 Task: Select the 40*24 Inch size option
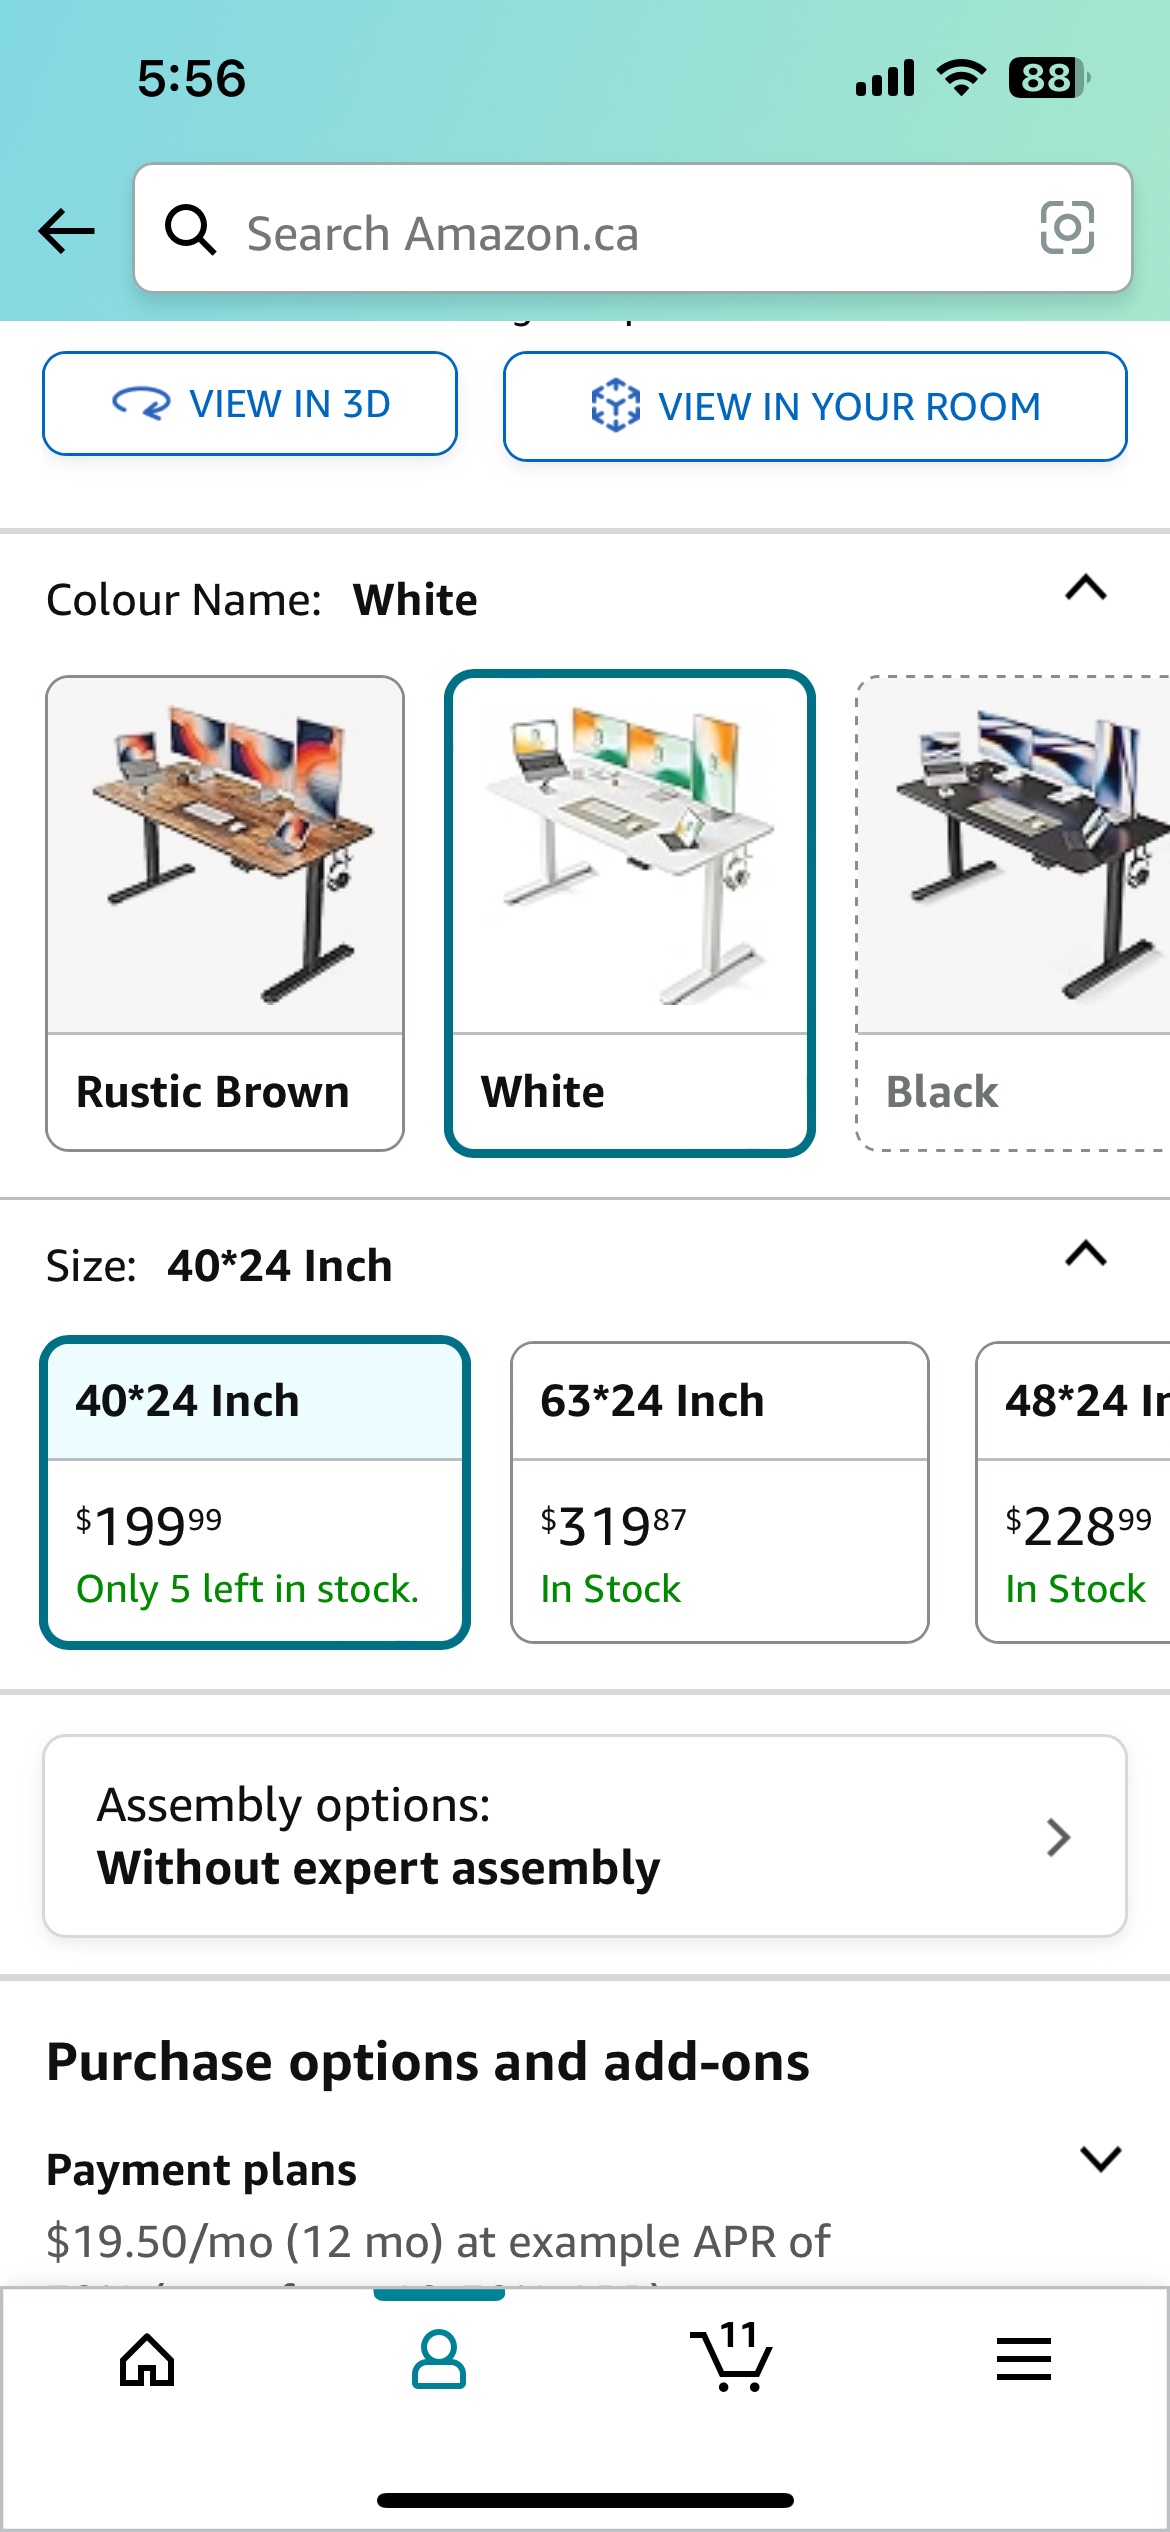(x=255, y=1493)
